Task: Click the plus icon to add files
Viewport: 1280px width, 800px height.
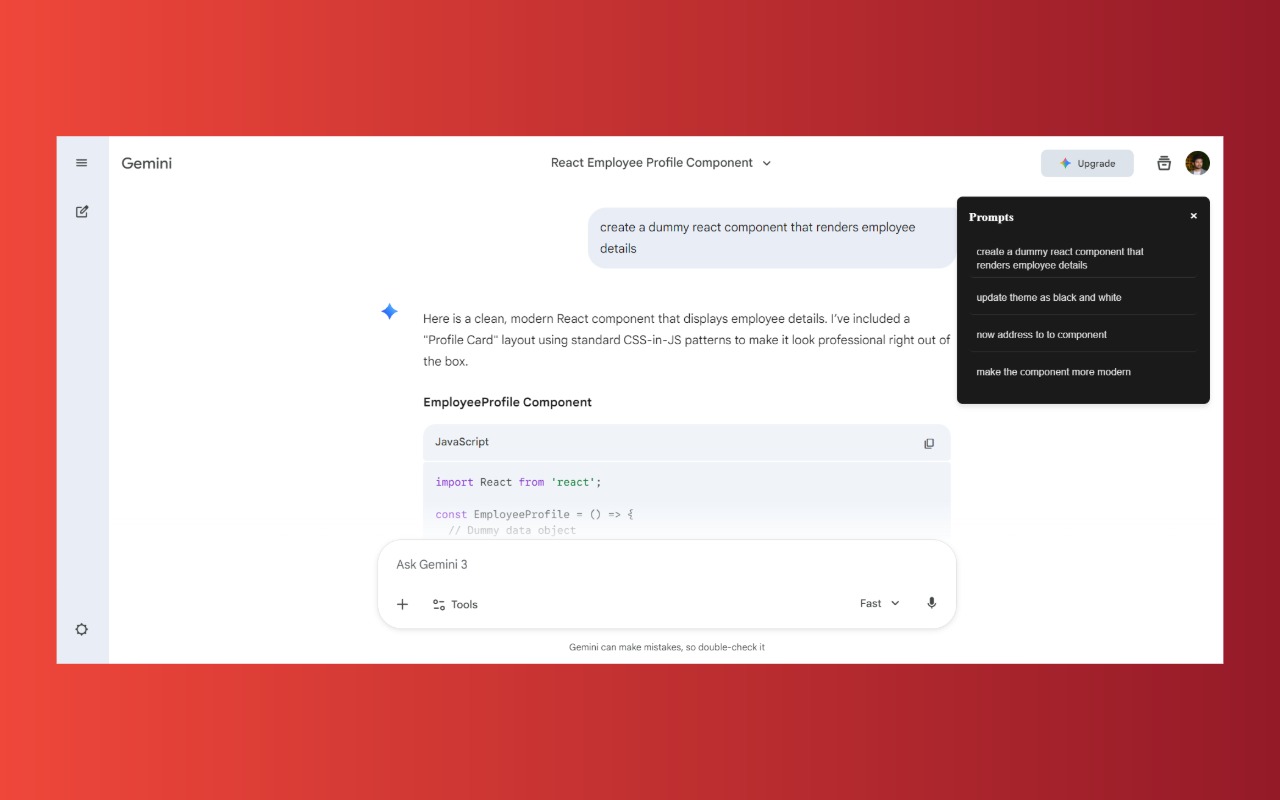Action: pos(402,604)
